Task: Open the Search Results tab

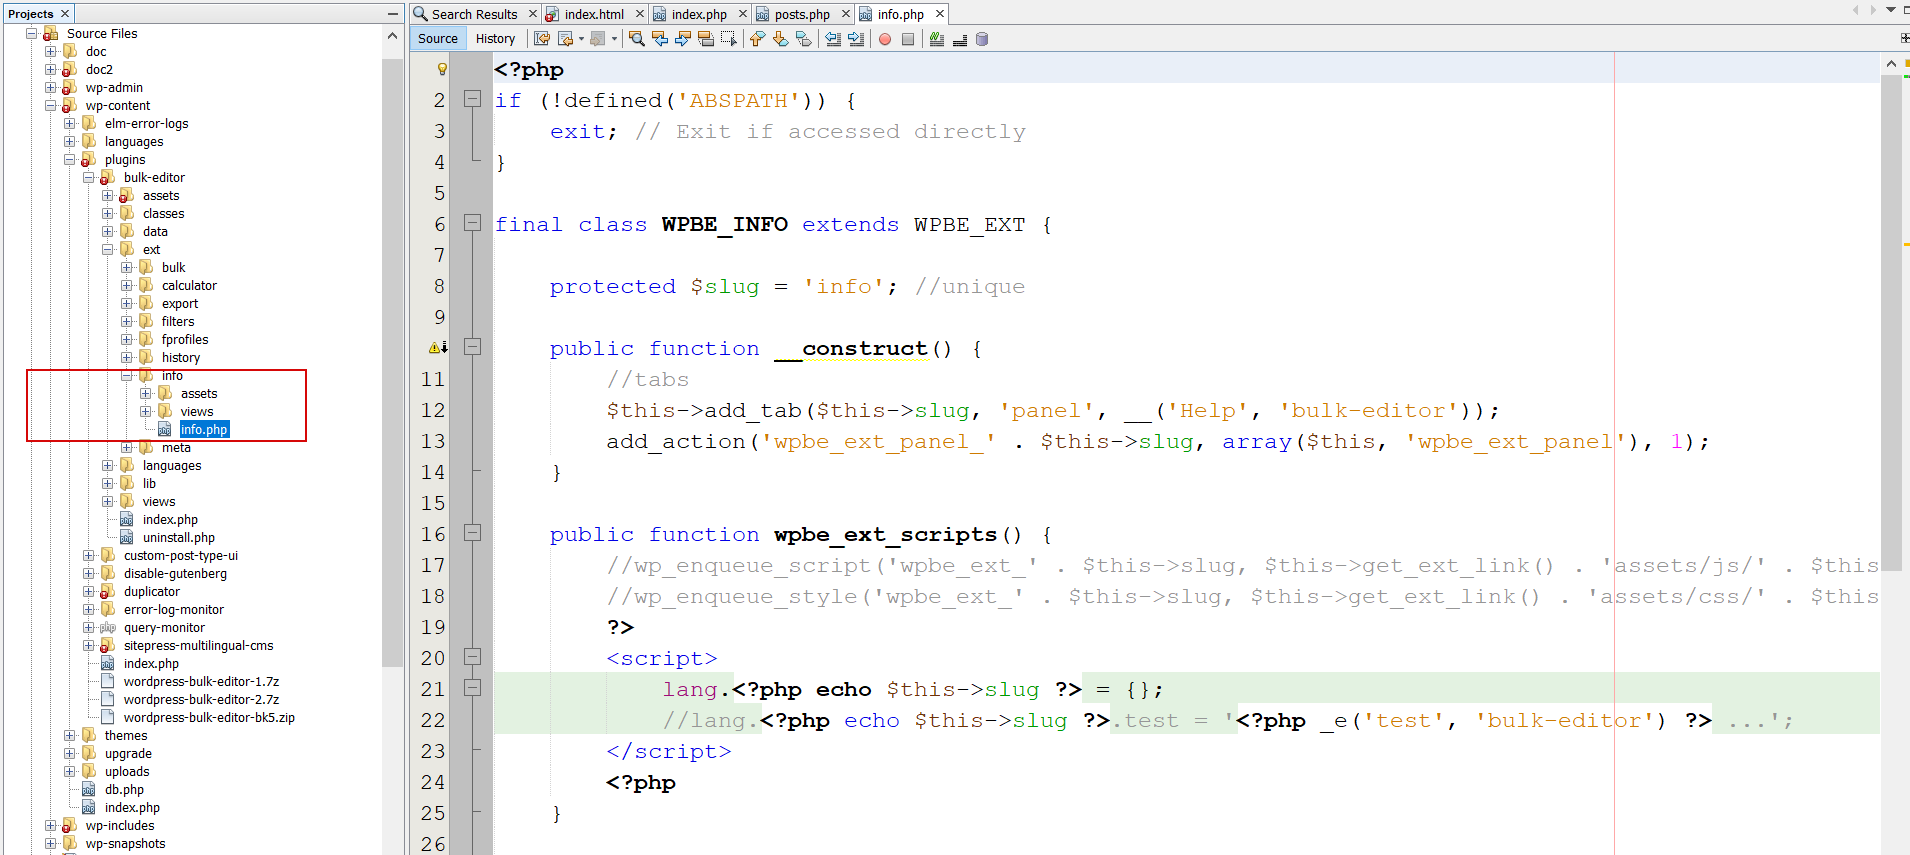Action: (x=474, y=14)
